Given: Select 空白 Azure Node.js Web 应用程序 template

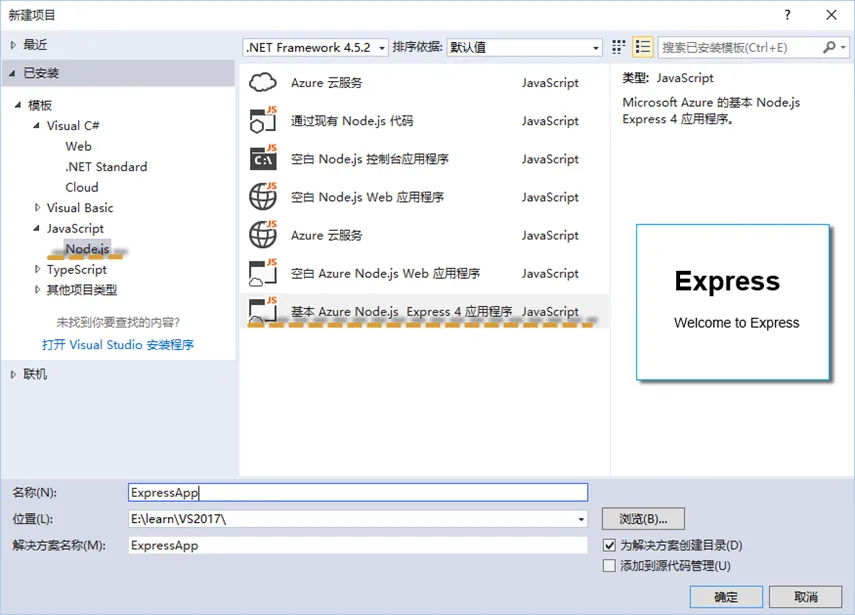Looking at the screenshot, I should coord(423,273).
